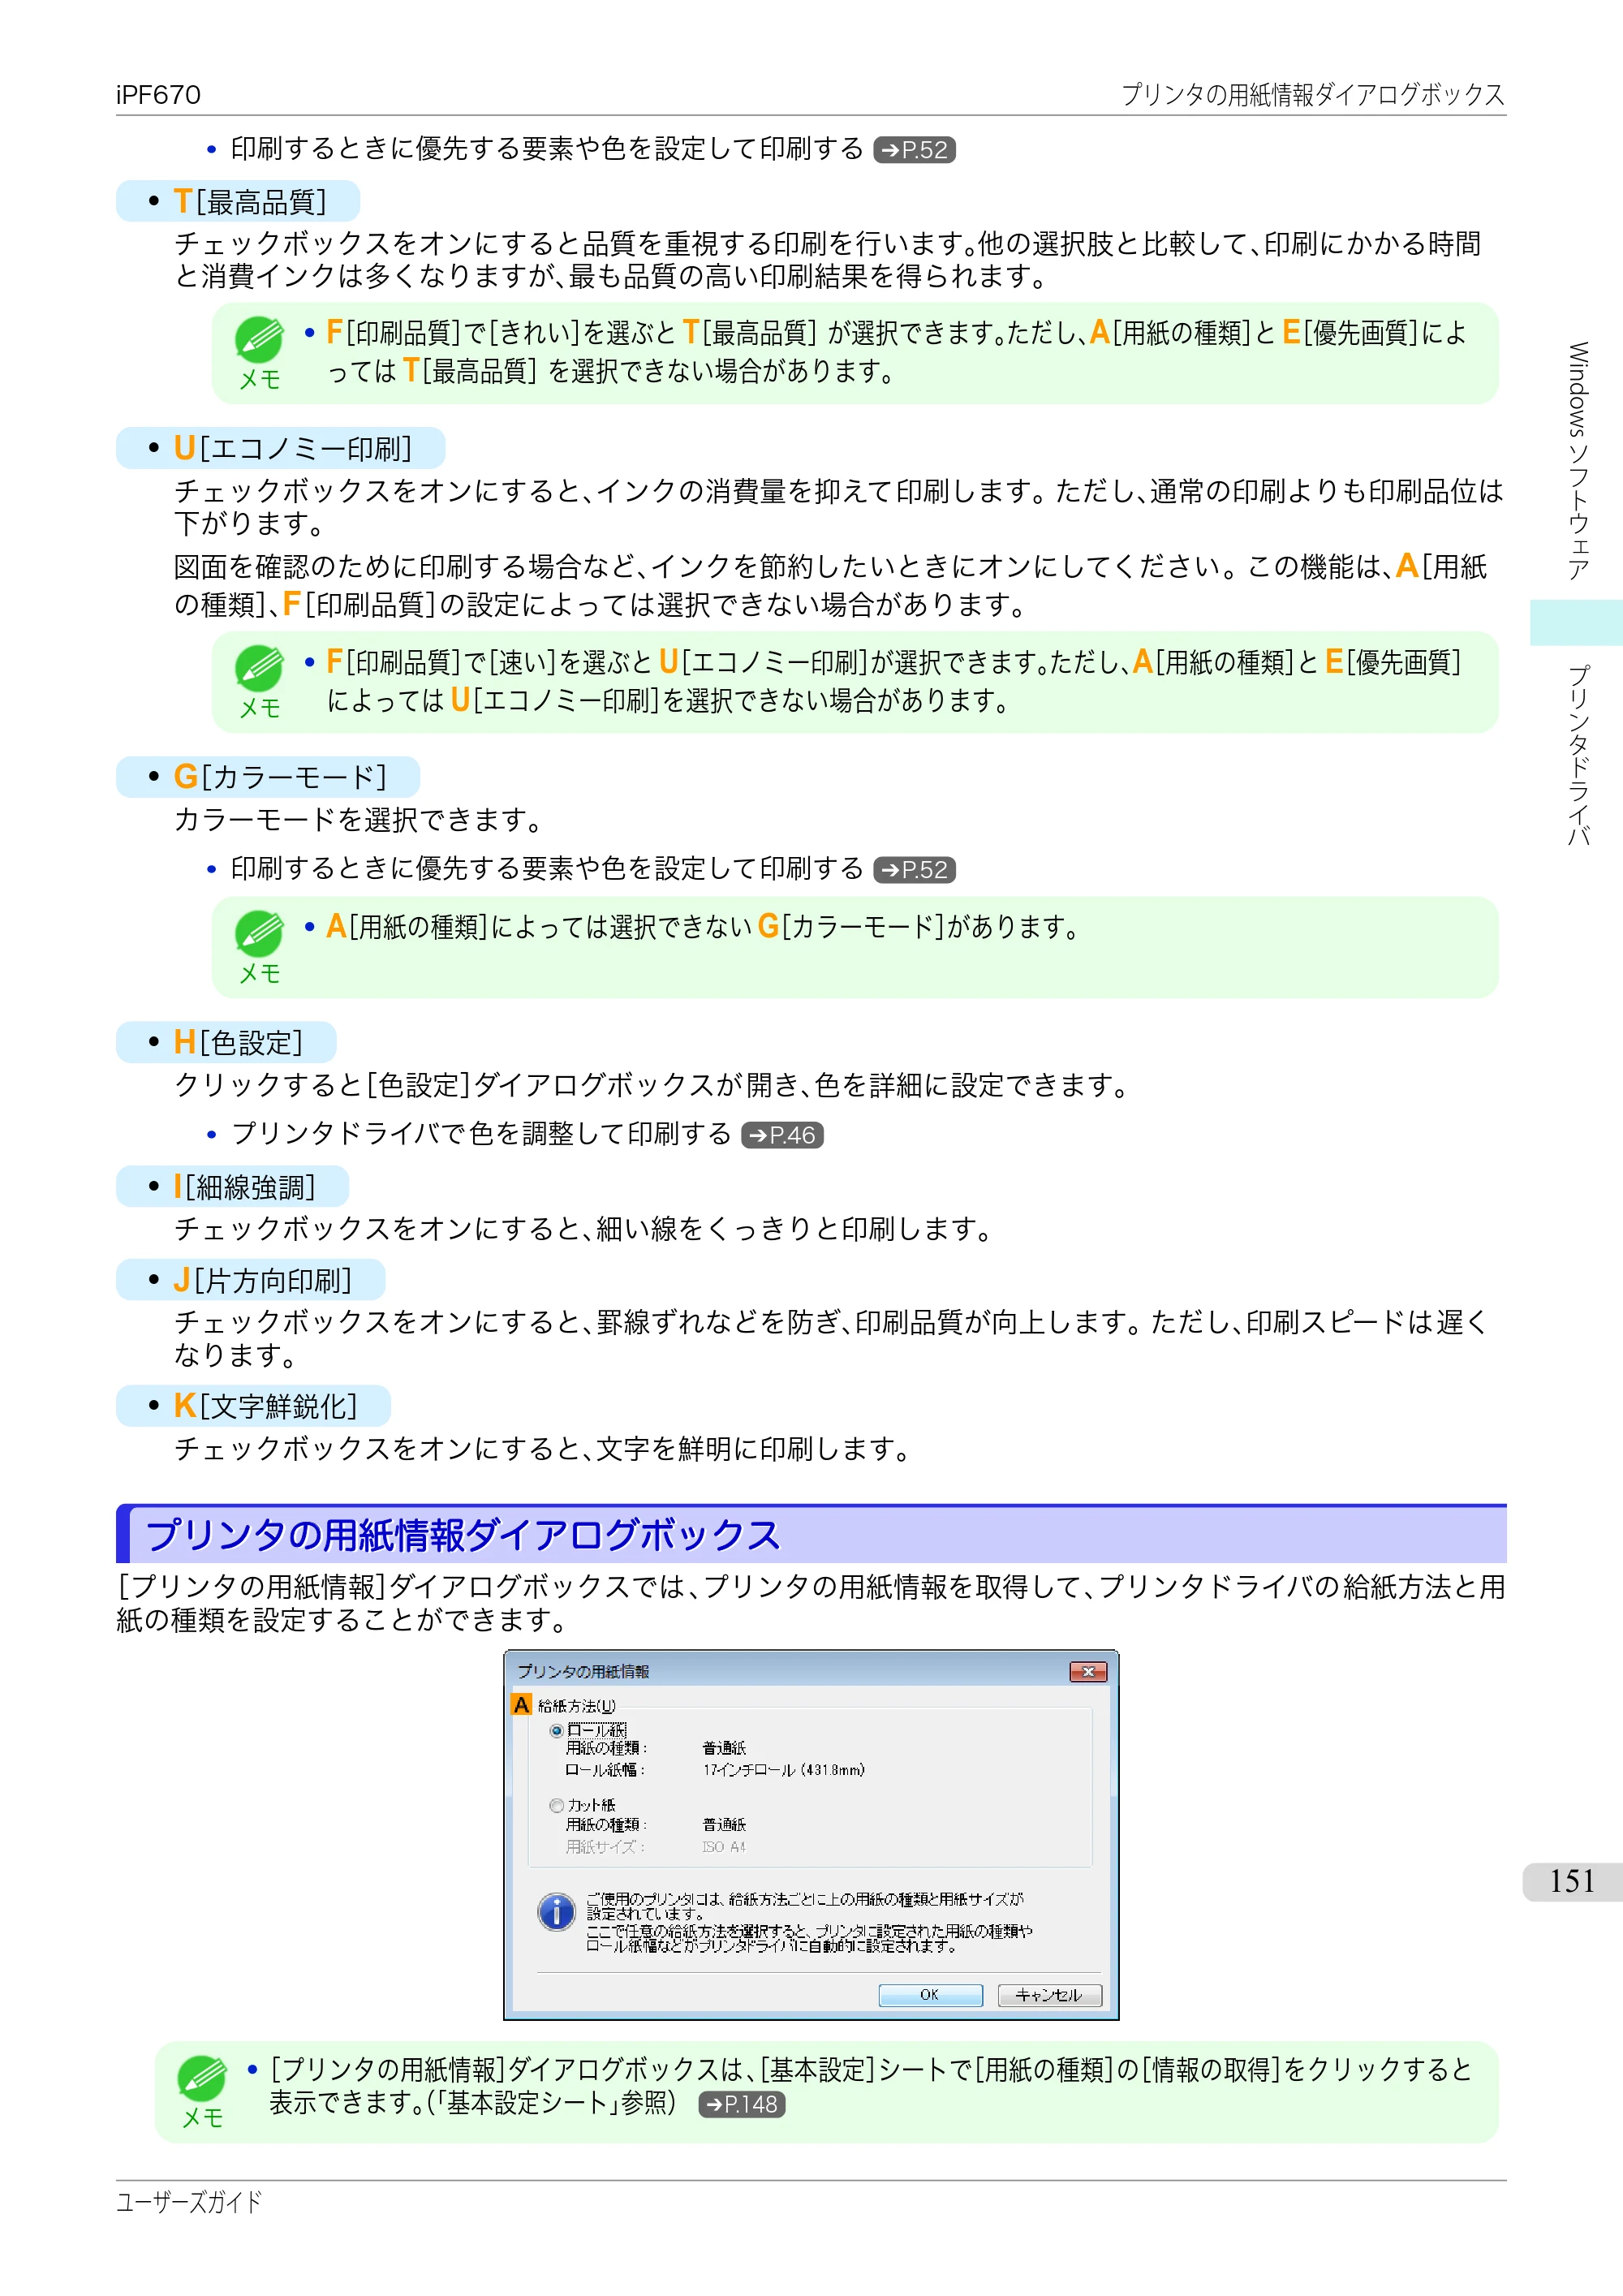Click the H[色設定] heading
Image resolution: width=1623 pixels, height=2296 pixels.
click(226, 1042)
